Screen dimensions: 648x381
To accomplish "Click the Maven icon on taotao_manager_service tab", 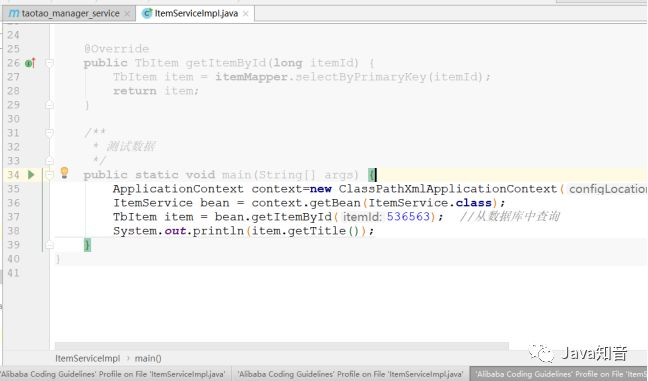I will [14, 14].
